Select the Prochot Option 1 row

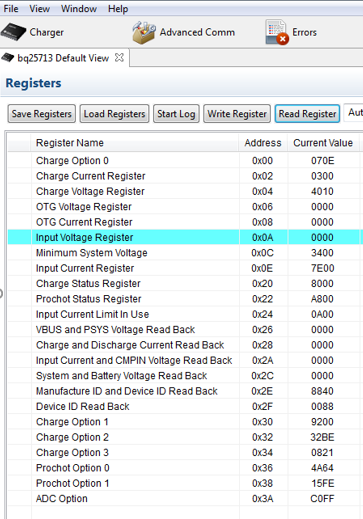(x=184, y=483)
